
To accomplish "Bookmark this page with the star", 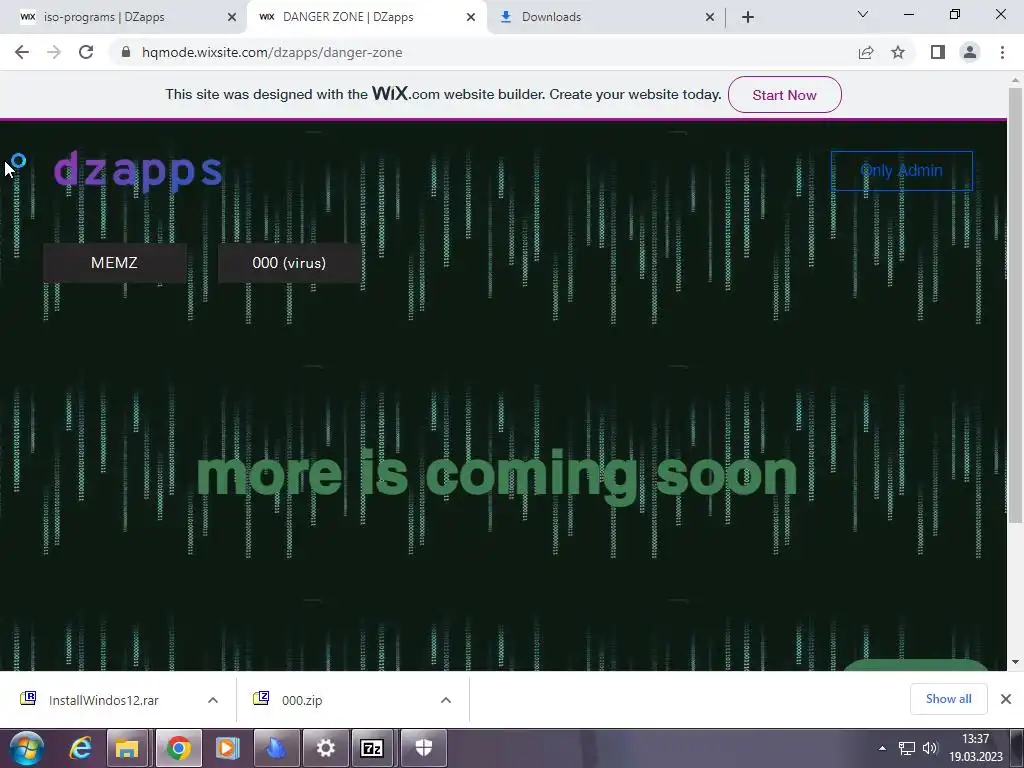I will click(898, 52).
